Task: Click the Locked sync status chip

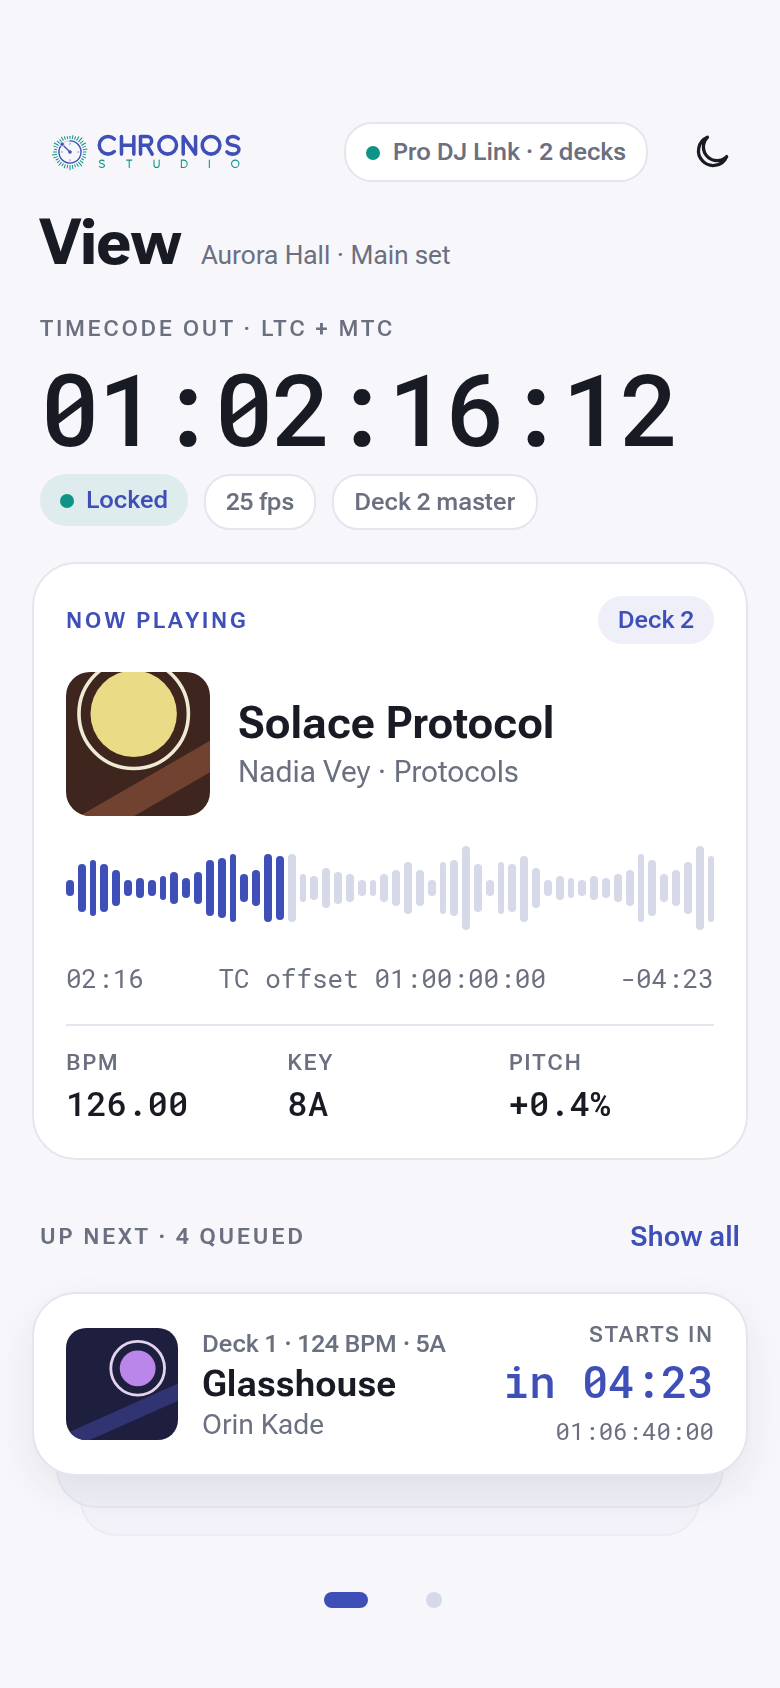Action: coord(114,500)
